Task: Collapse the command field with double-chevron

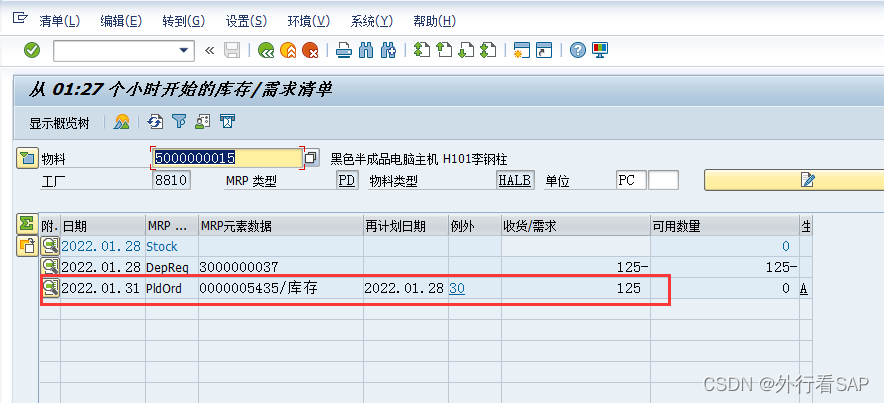Action: point(210,51)
